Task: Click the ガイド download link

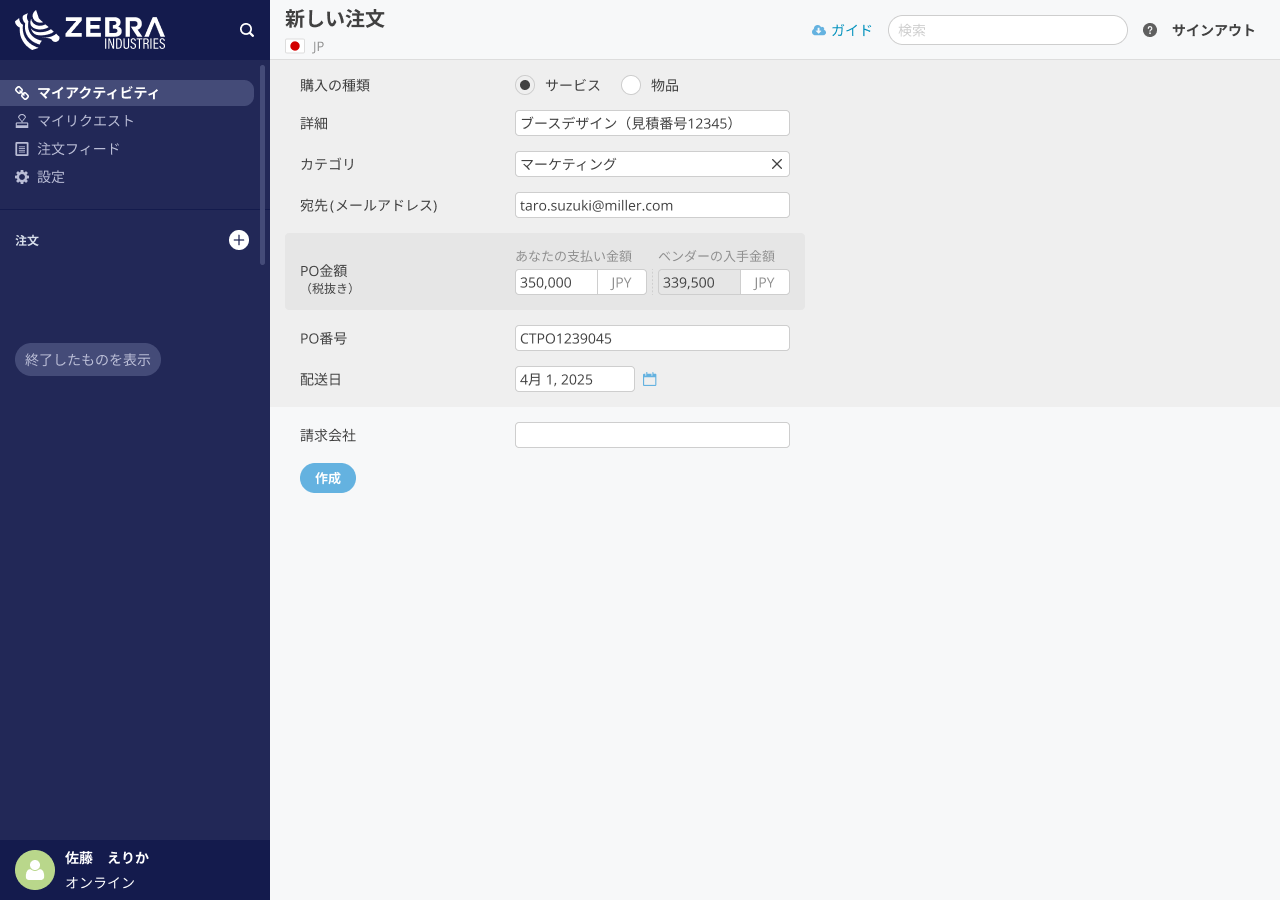Action: click(842, 30)
